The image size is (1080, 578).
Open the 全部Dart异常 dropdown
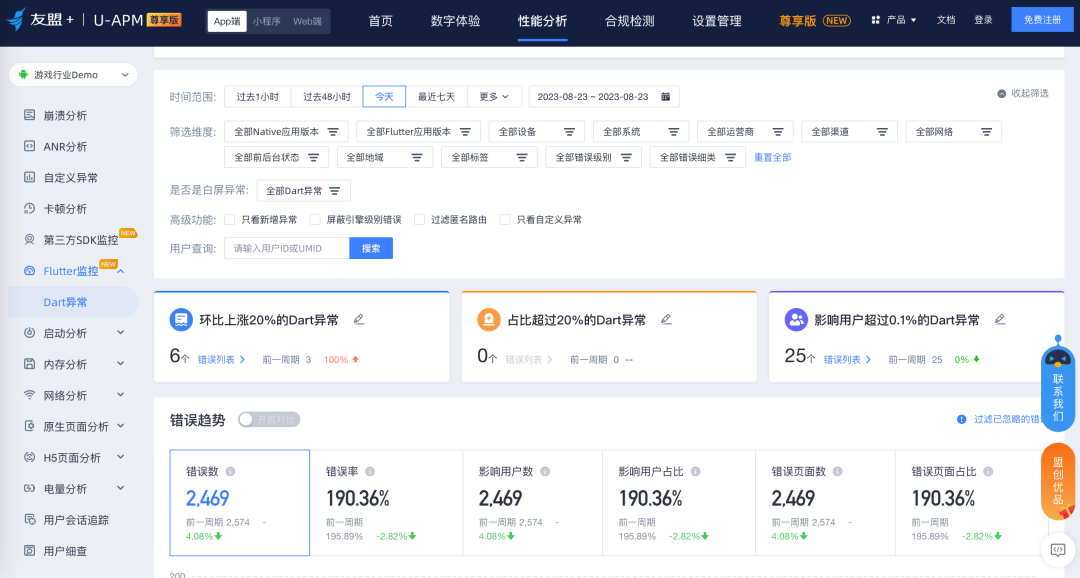[304, 191]
